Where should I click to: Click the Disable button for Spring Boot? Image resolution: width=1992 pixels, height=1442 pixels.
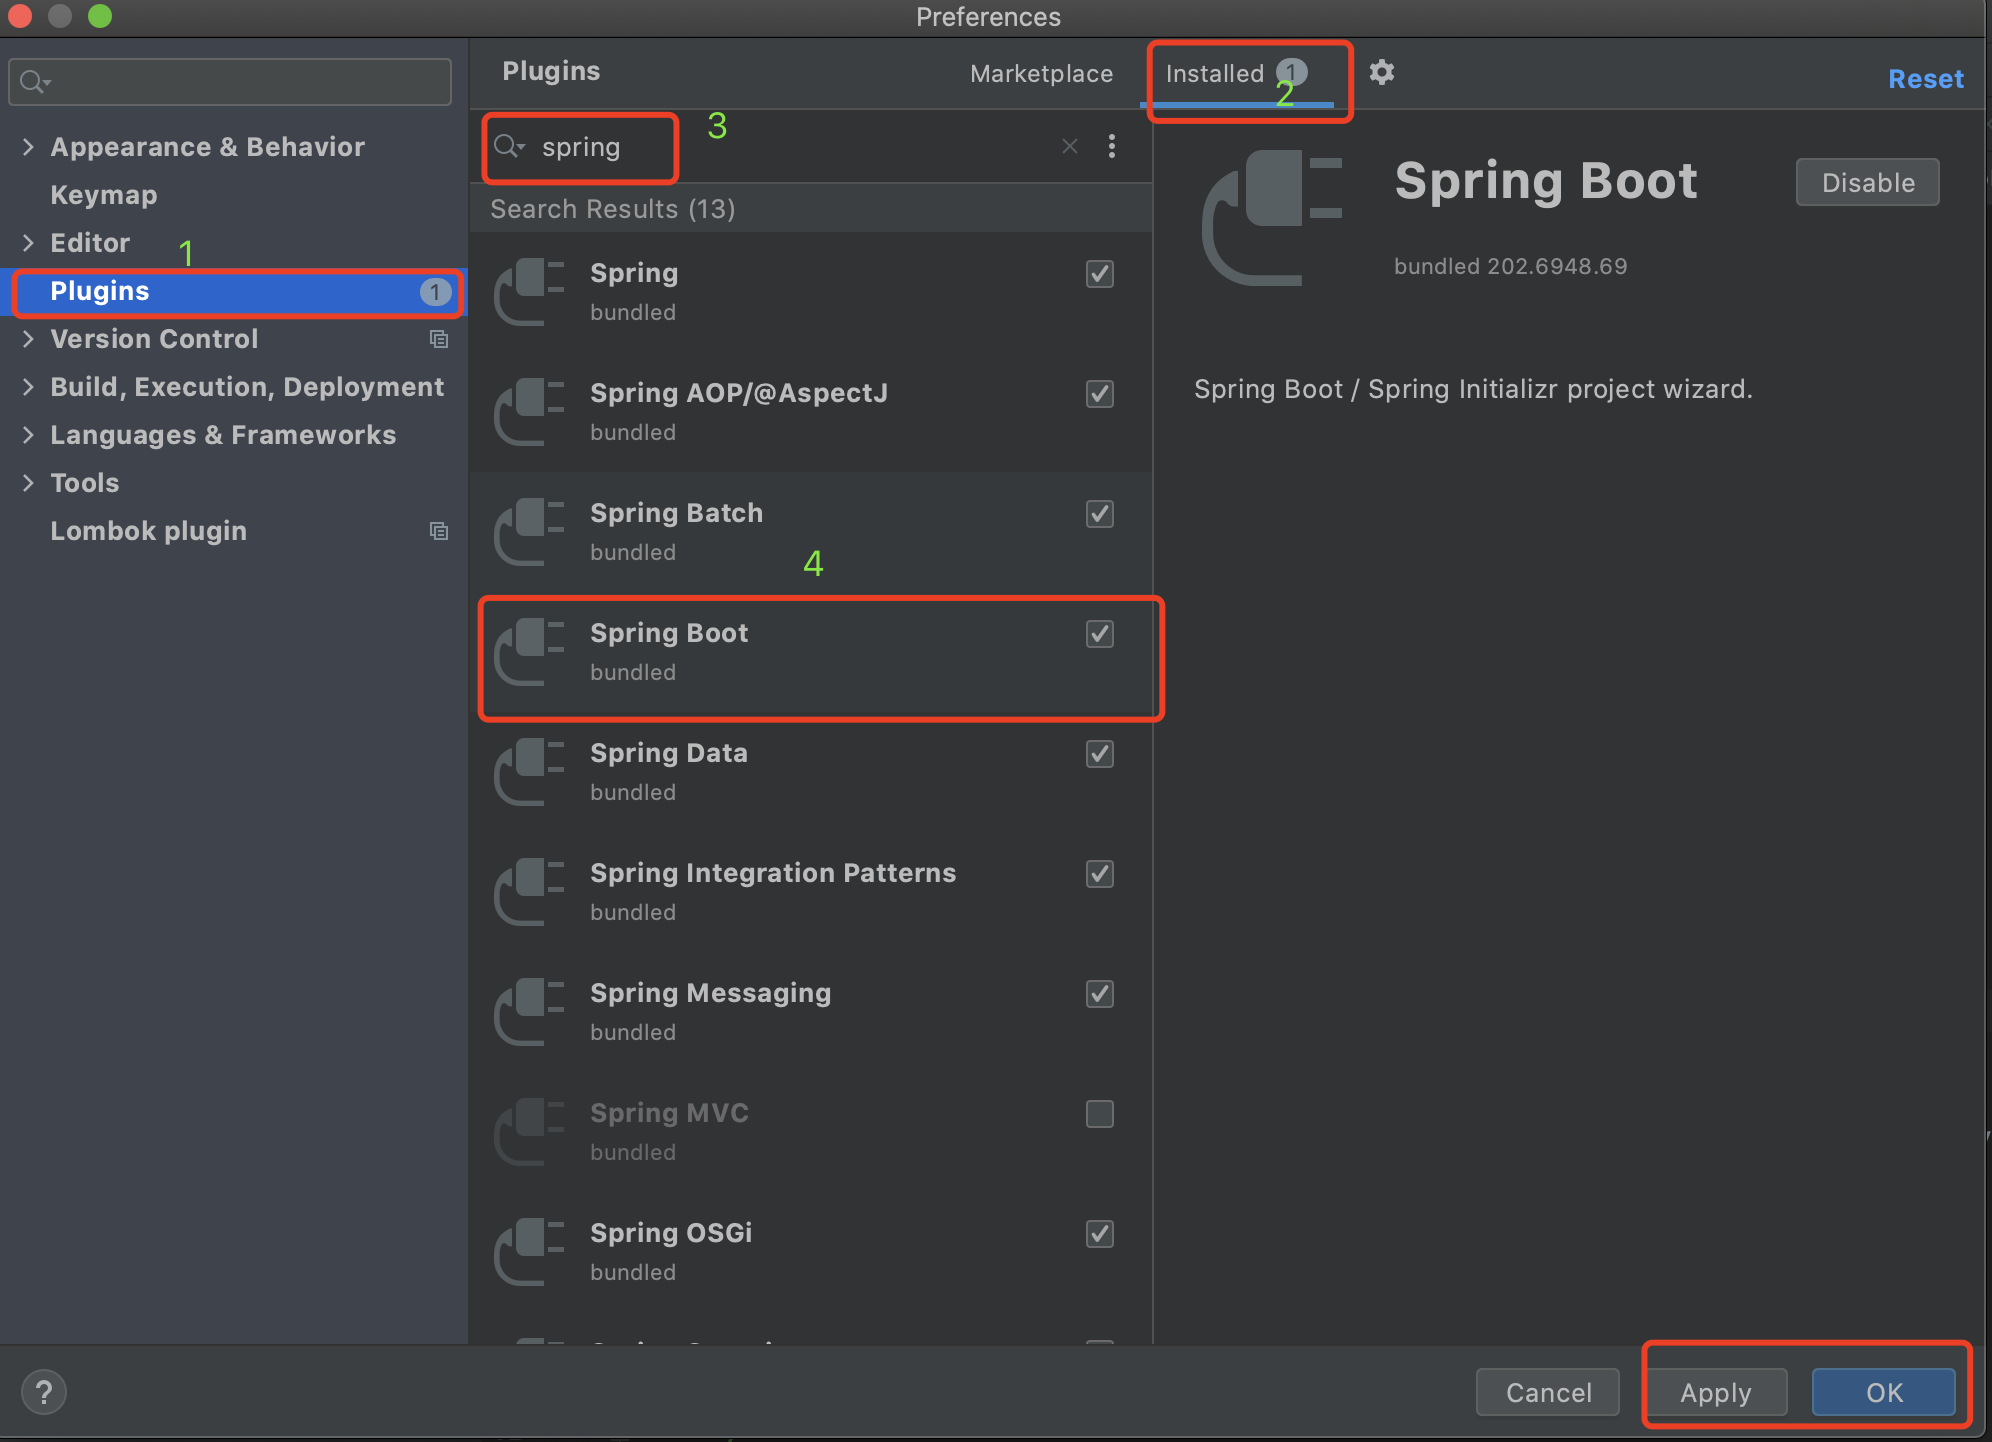pyautogui.click(x=1866, y=182)
